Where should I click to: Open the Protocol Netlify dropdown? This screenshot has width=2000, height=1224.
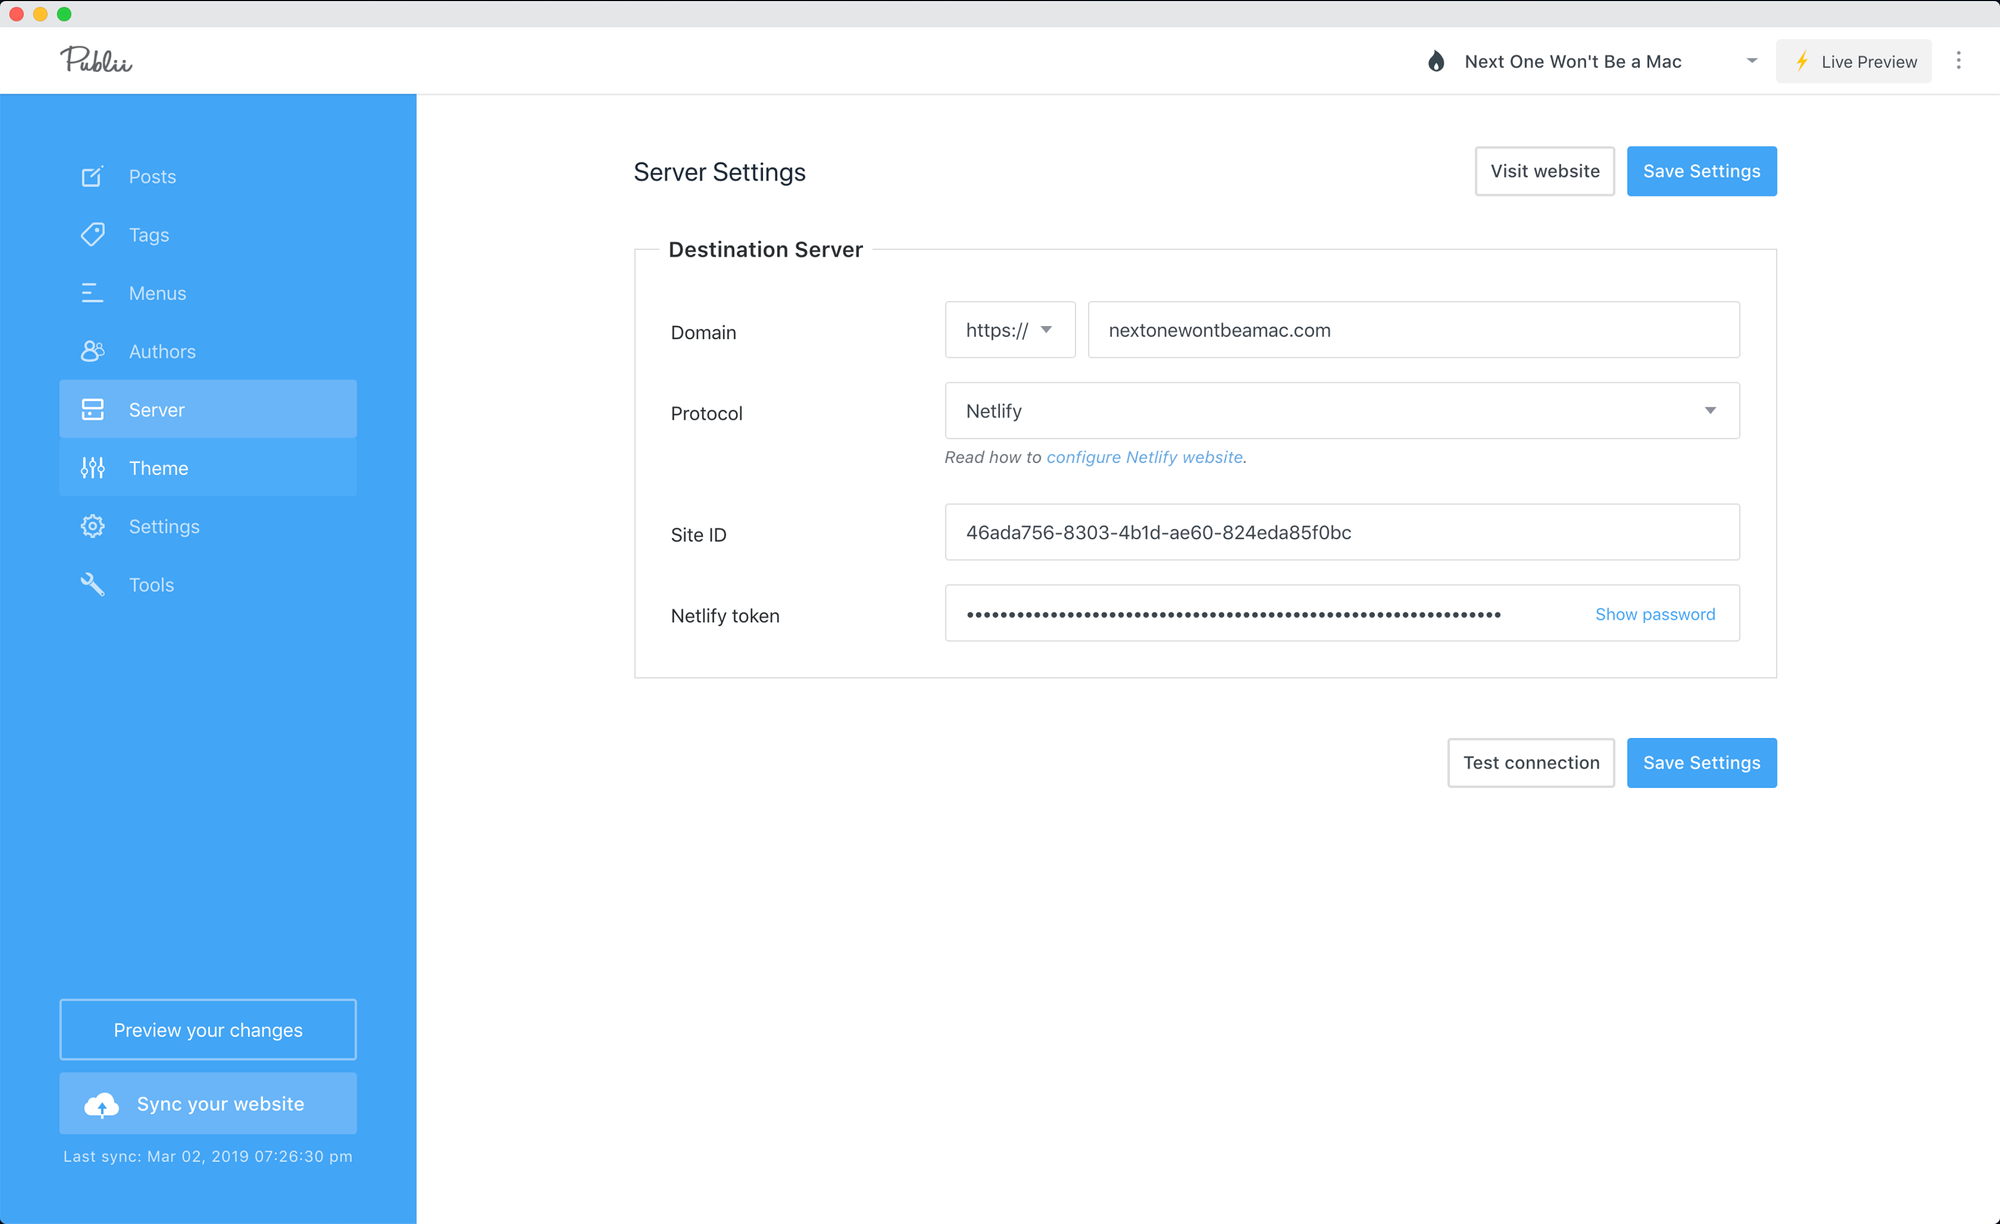coord(1342,411)
